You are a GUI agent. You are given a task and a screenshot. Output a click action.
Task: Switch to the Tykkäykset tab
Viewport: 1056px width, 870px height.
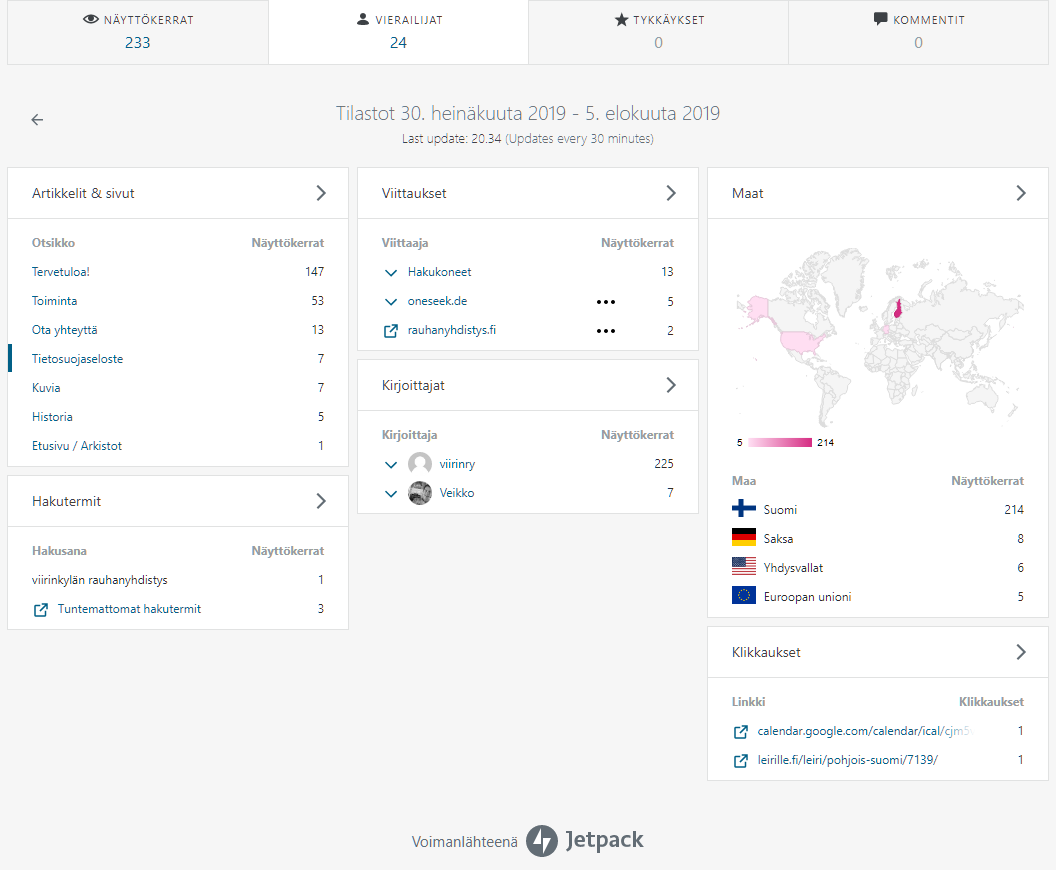pos(659,32)
